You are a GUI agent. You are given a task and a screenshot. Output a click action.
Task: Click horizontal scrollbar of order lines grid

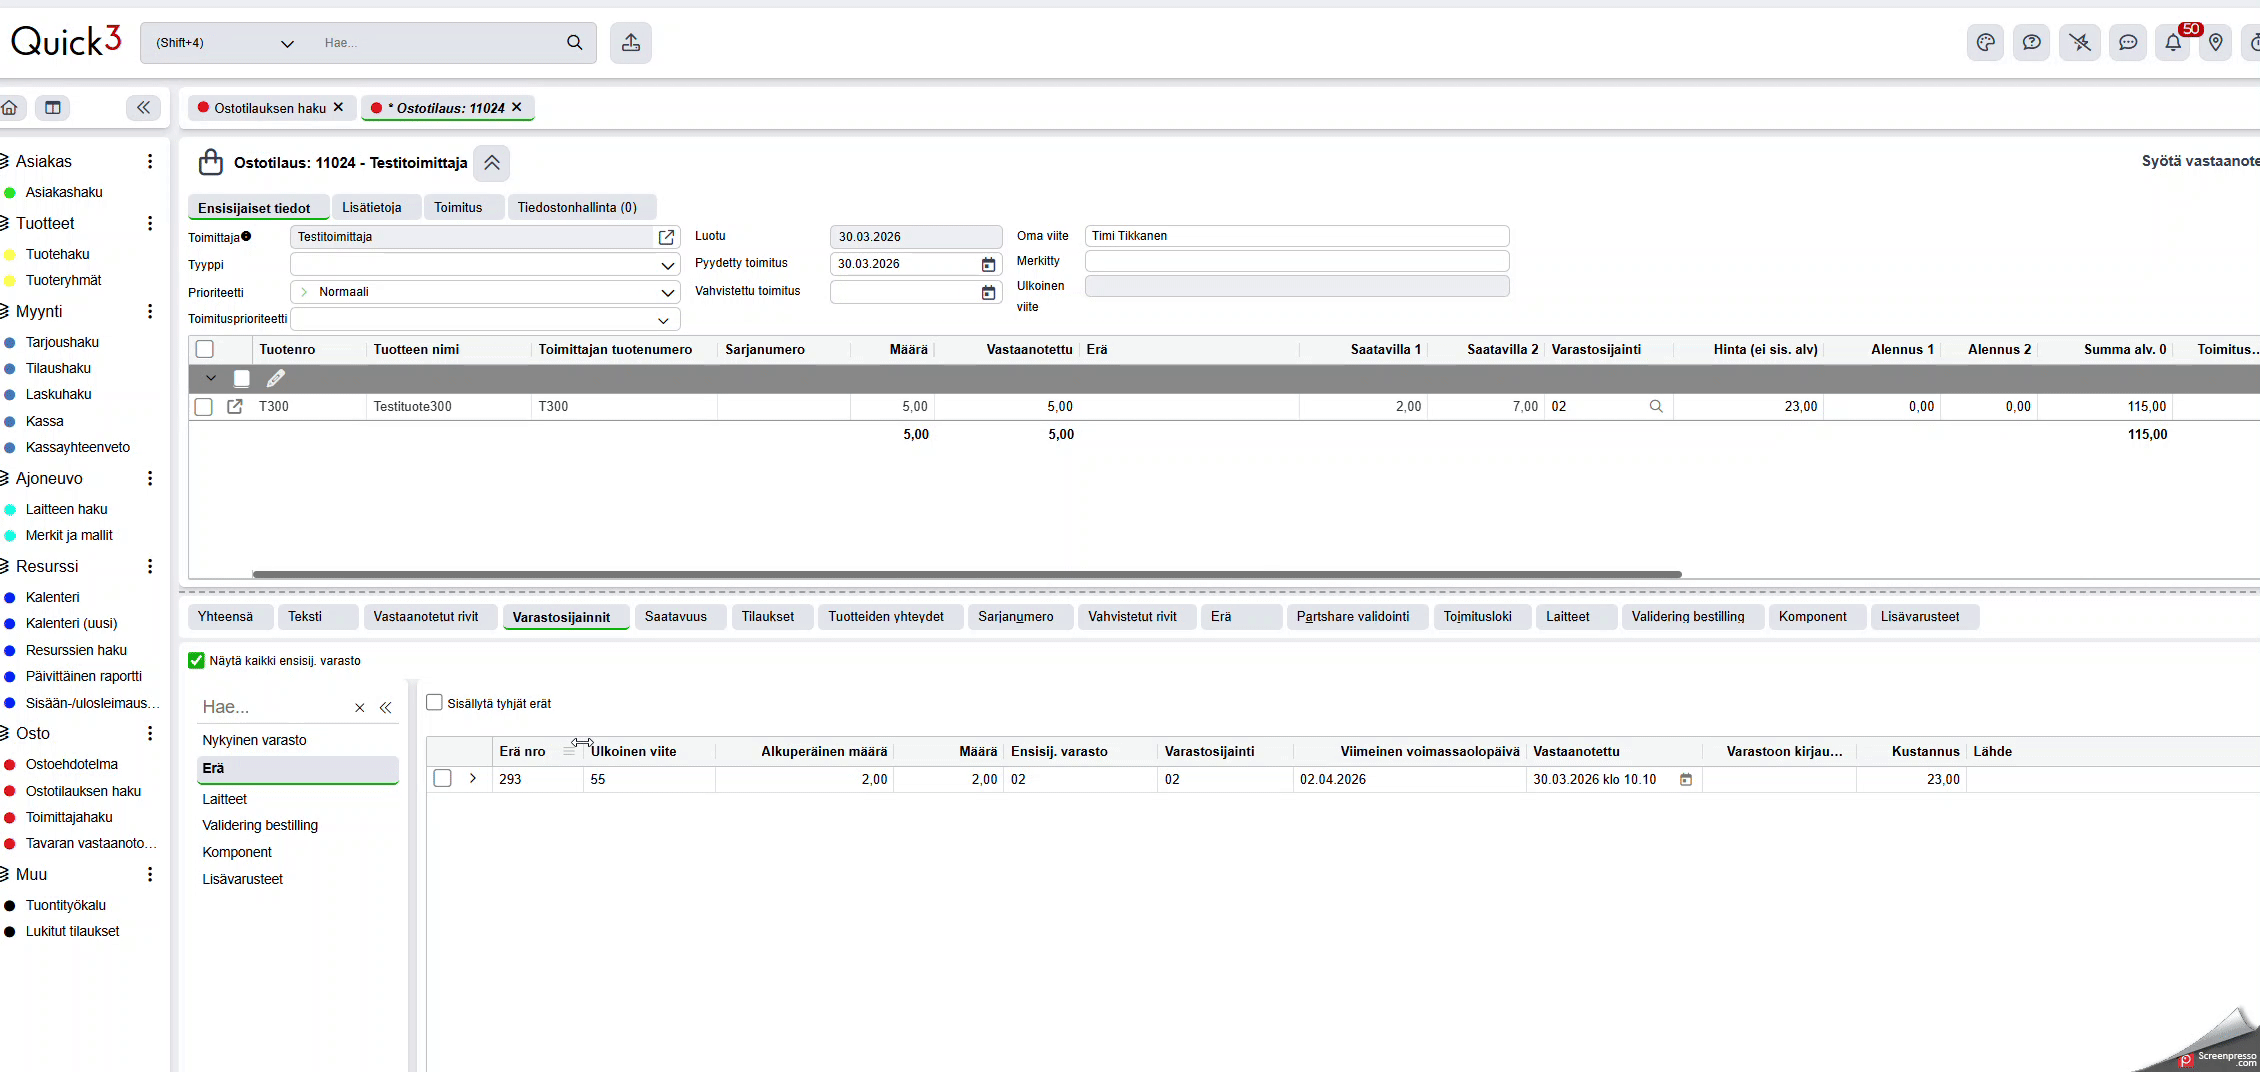[966, 574]
